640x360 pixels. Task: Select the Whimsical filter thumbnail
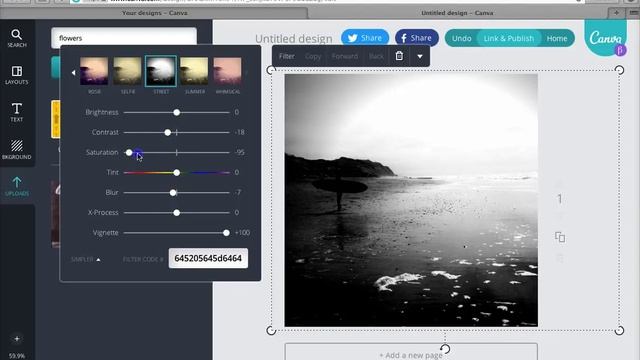click(227, 71)
